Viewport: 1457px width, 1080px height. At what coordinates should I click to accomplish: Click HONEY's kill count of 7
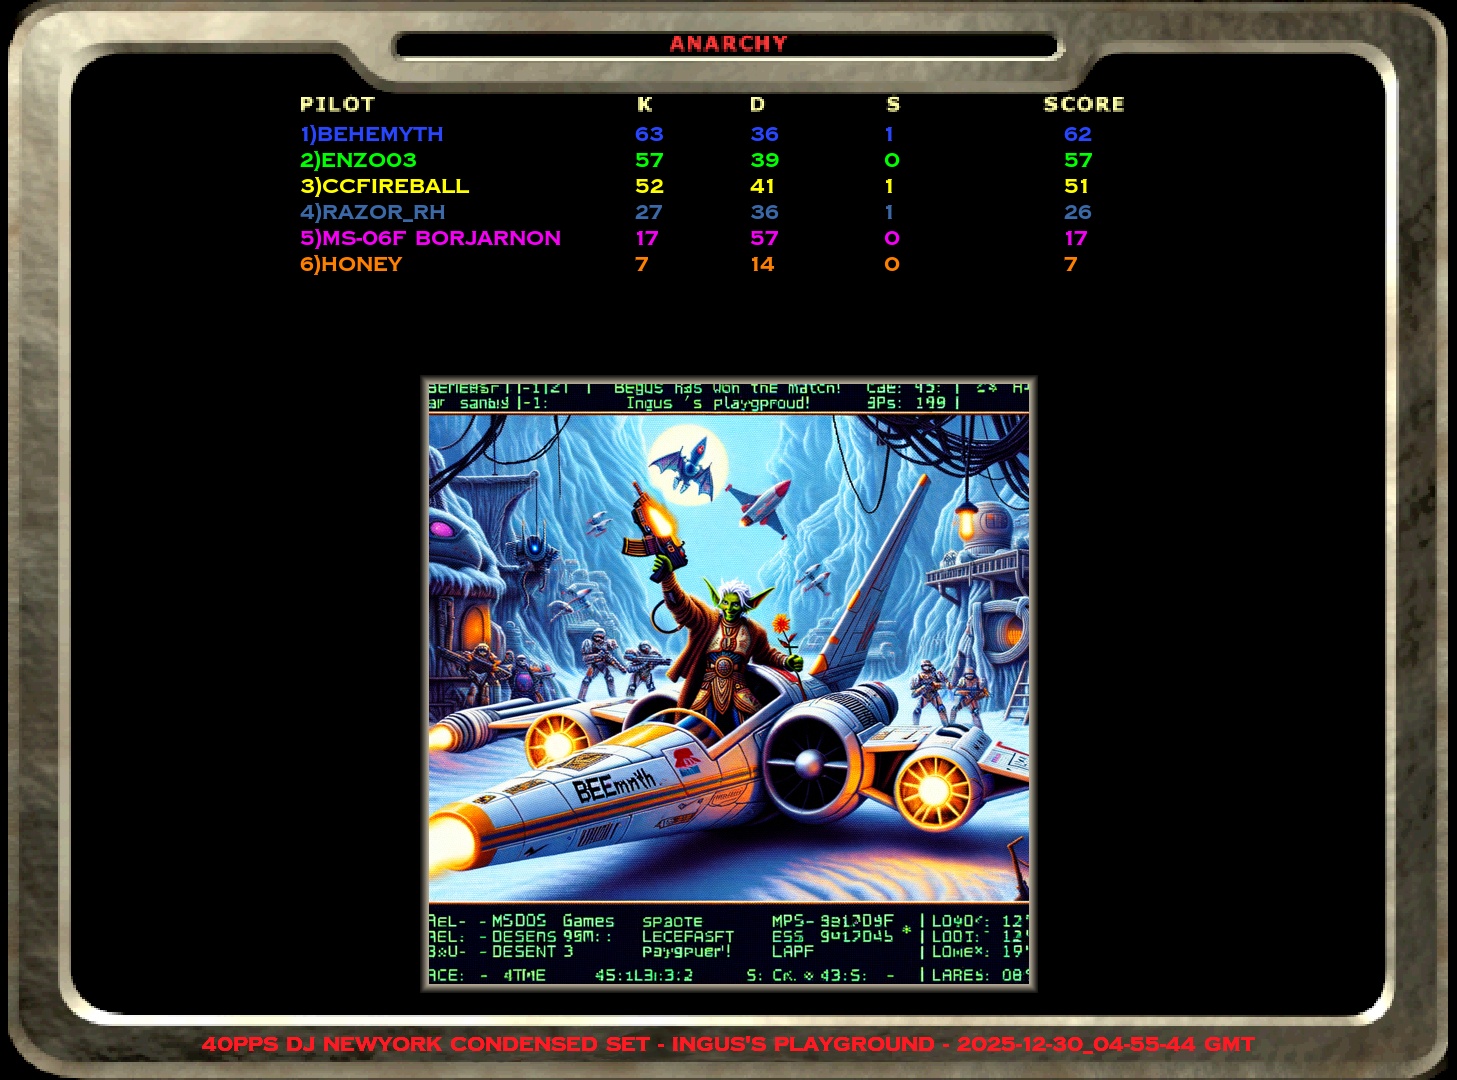(641, 264)
